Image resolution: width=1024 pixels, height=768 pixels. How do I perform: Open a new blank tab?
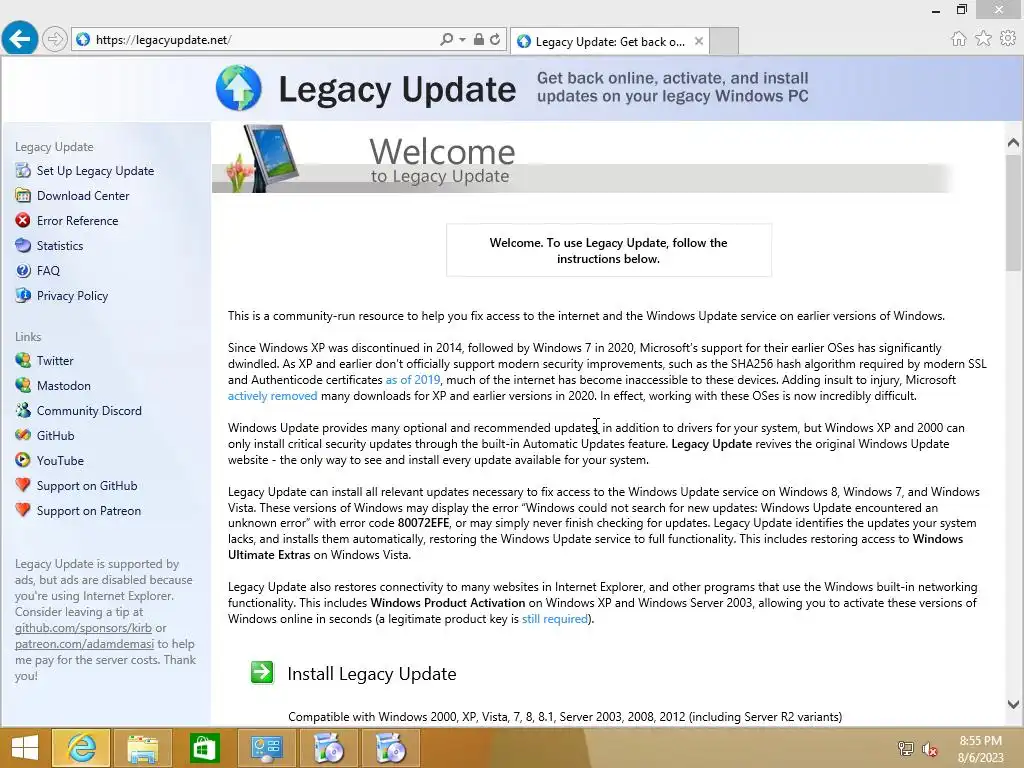click(x=724, y=41)
